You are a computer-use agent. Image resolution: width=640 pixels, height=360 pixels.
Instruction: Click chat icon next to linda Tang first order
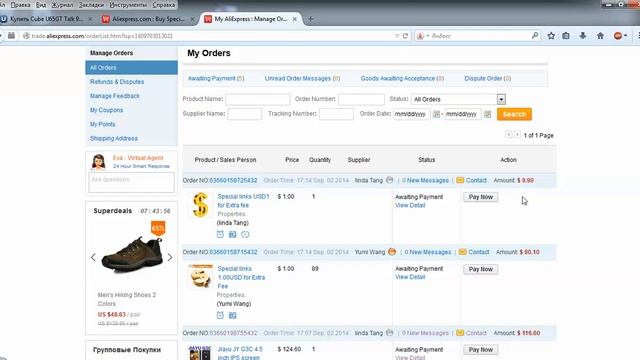[389, 180]
